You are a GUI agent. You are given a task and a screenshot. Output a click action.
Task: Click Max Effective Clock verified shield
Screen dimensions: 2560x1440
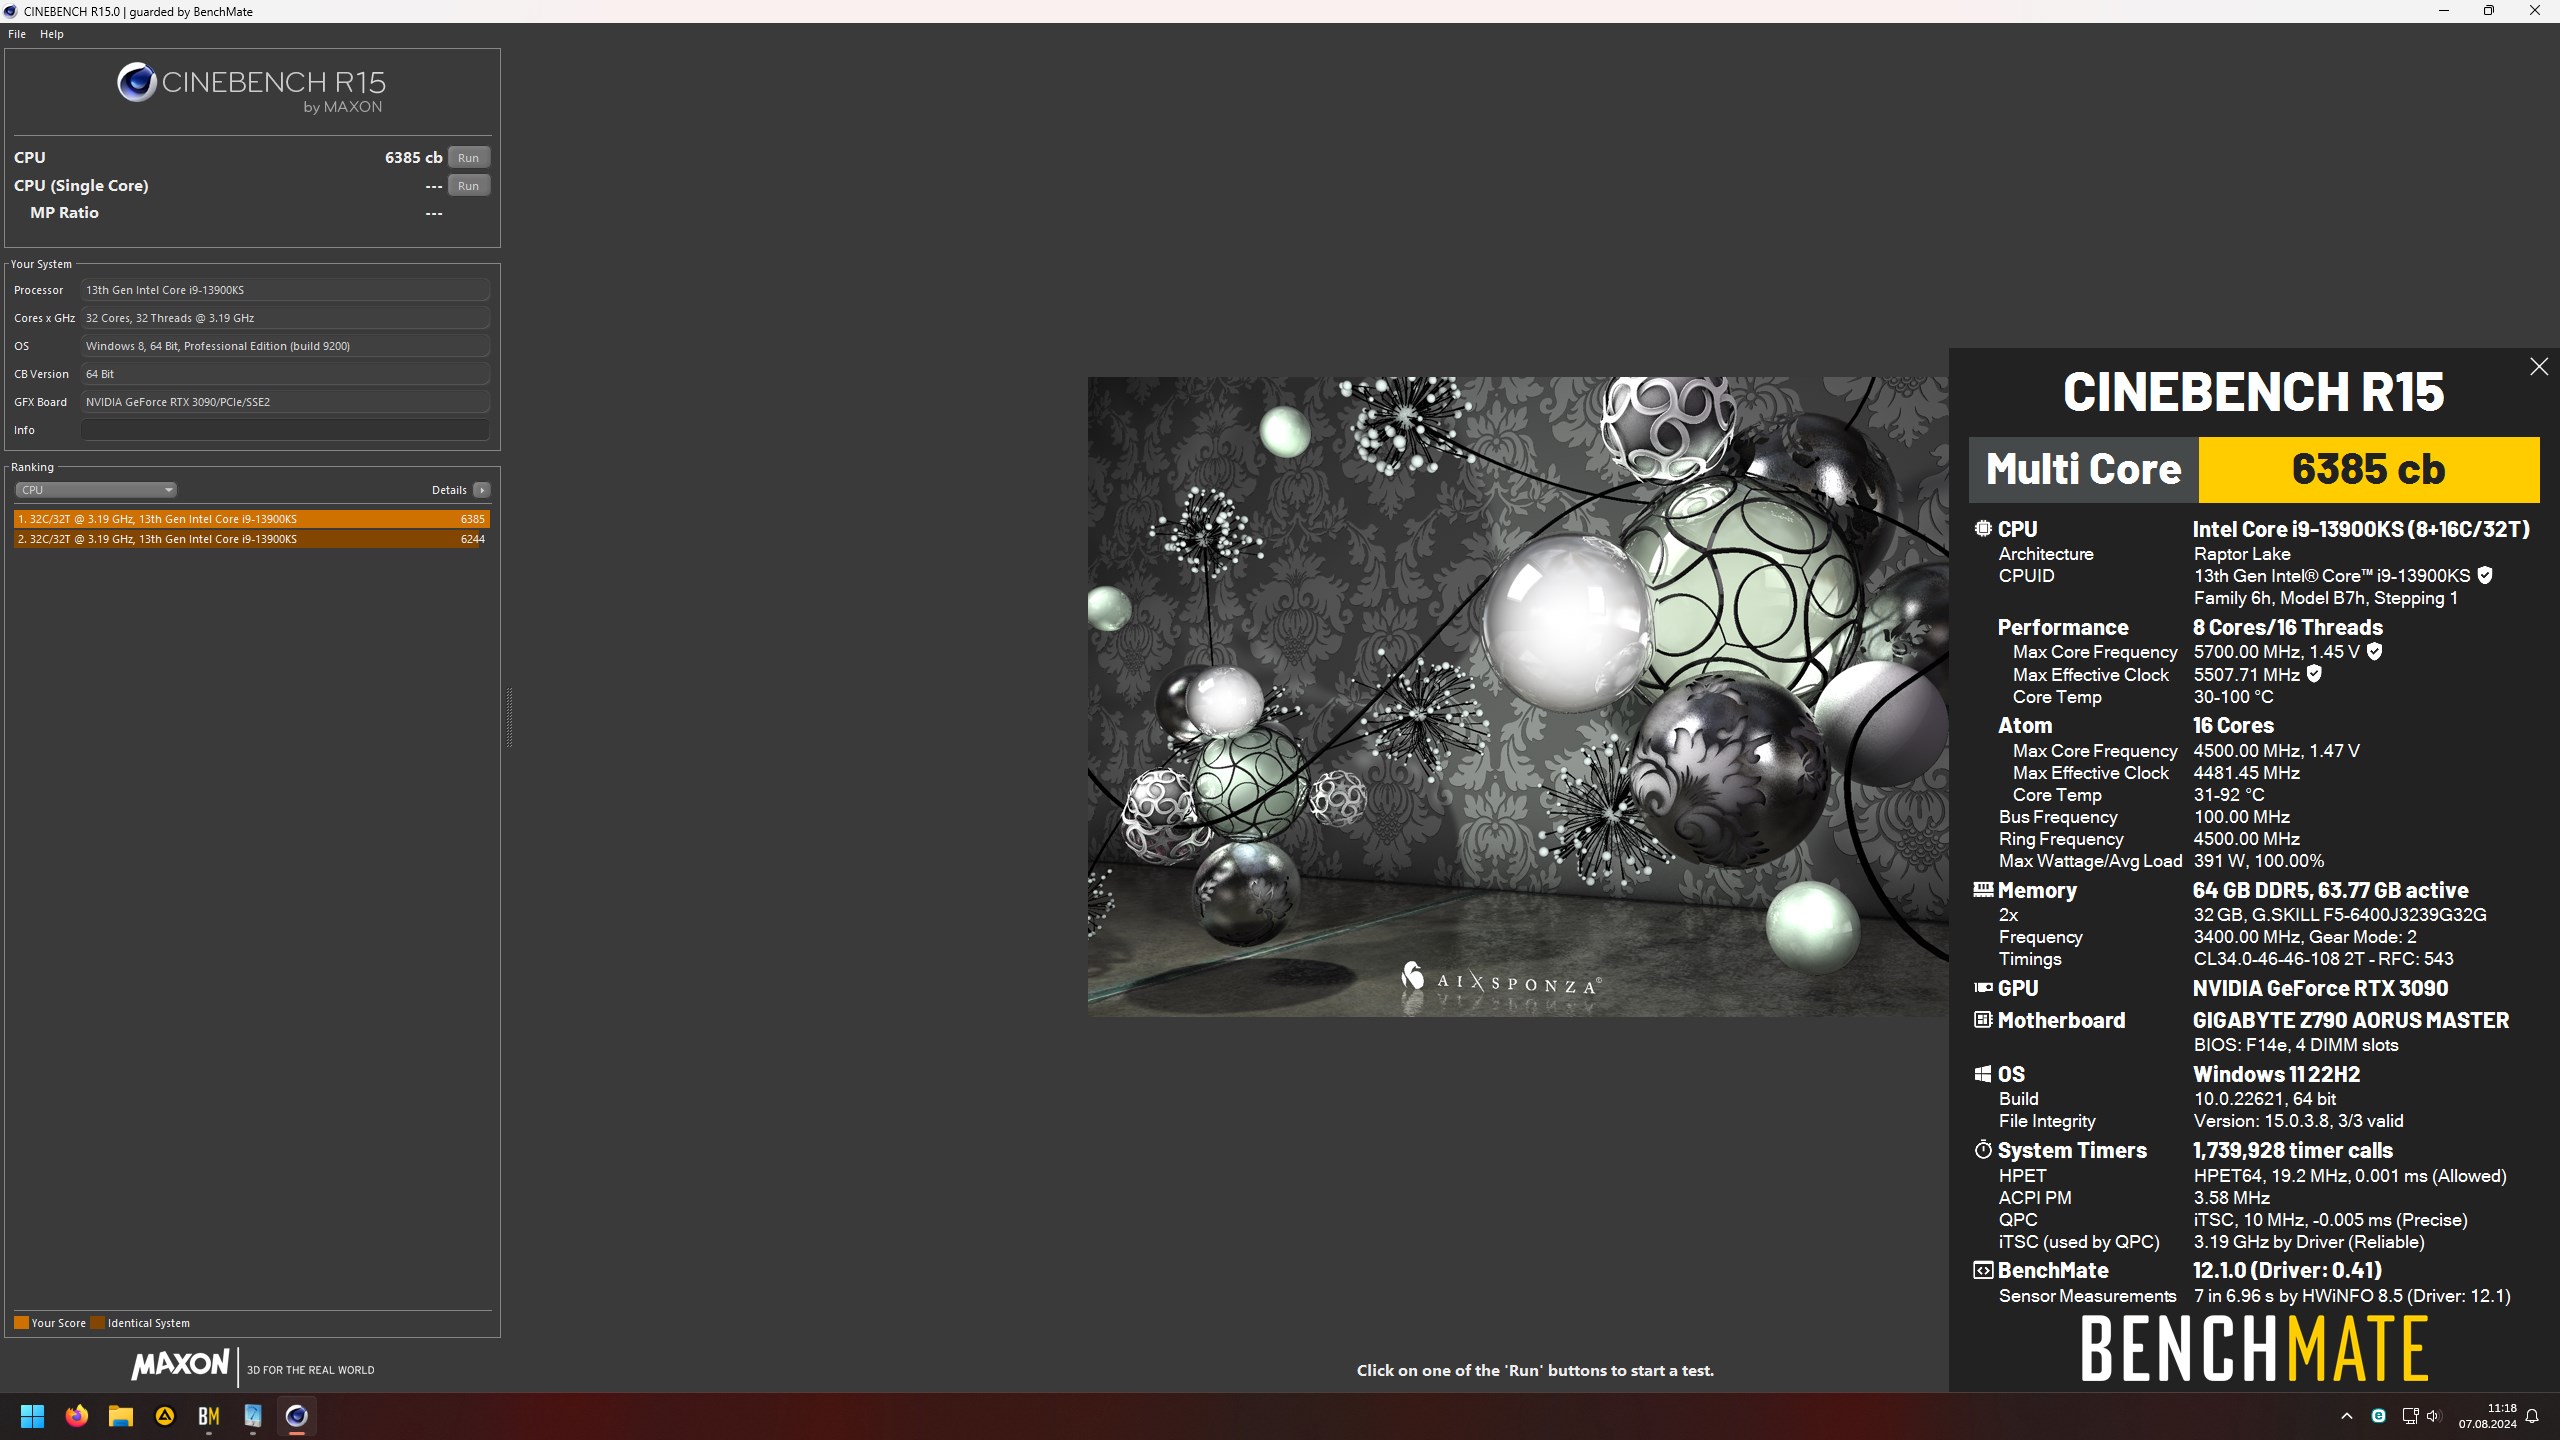click(2314, 674)
